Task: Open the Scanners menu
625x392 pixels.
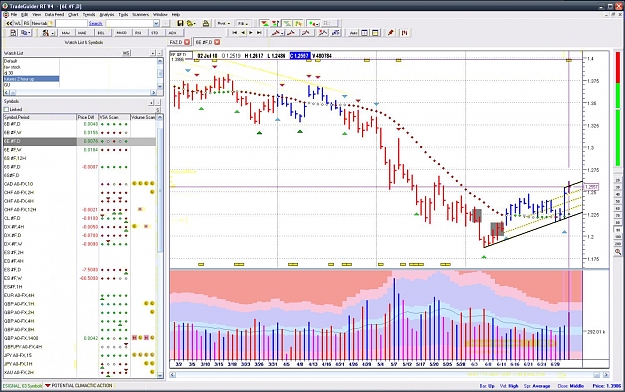Action: 140,14
